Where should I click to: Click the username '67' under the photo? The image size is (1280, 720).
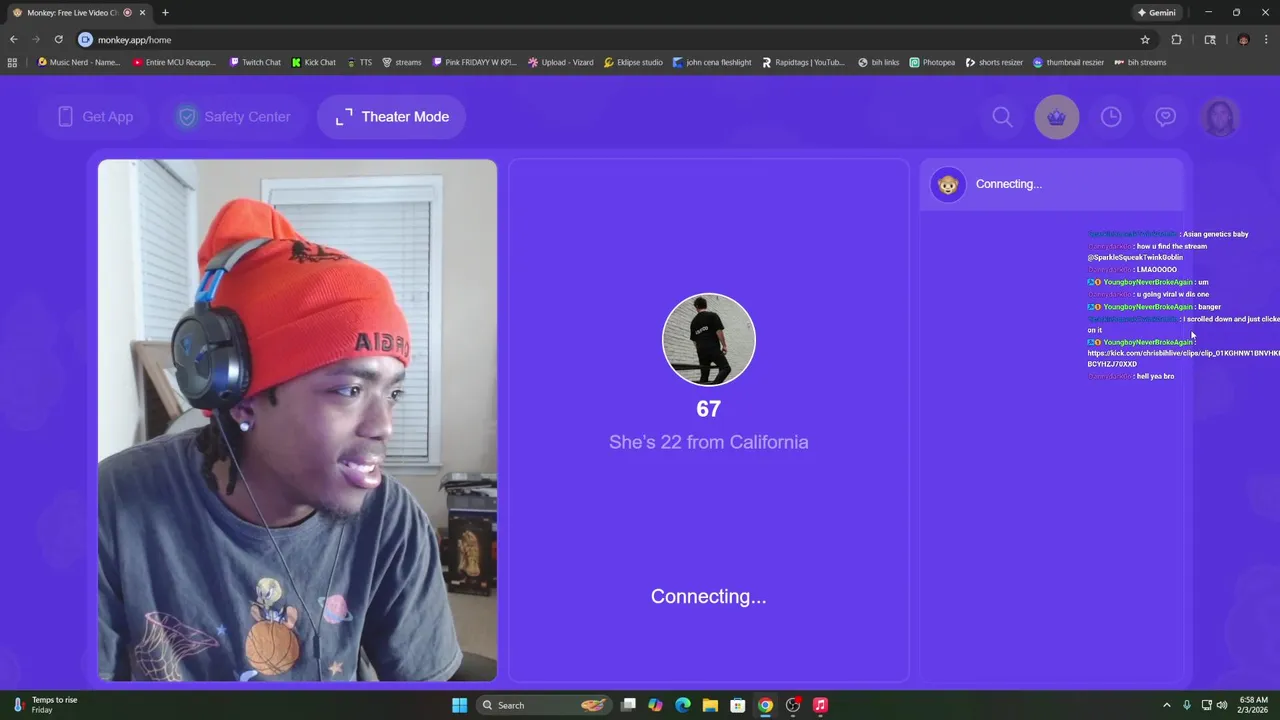point(709,409)
